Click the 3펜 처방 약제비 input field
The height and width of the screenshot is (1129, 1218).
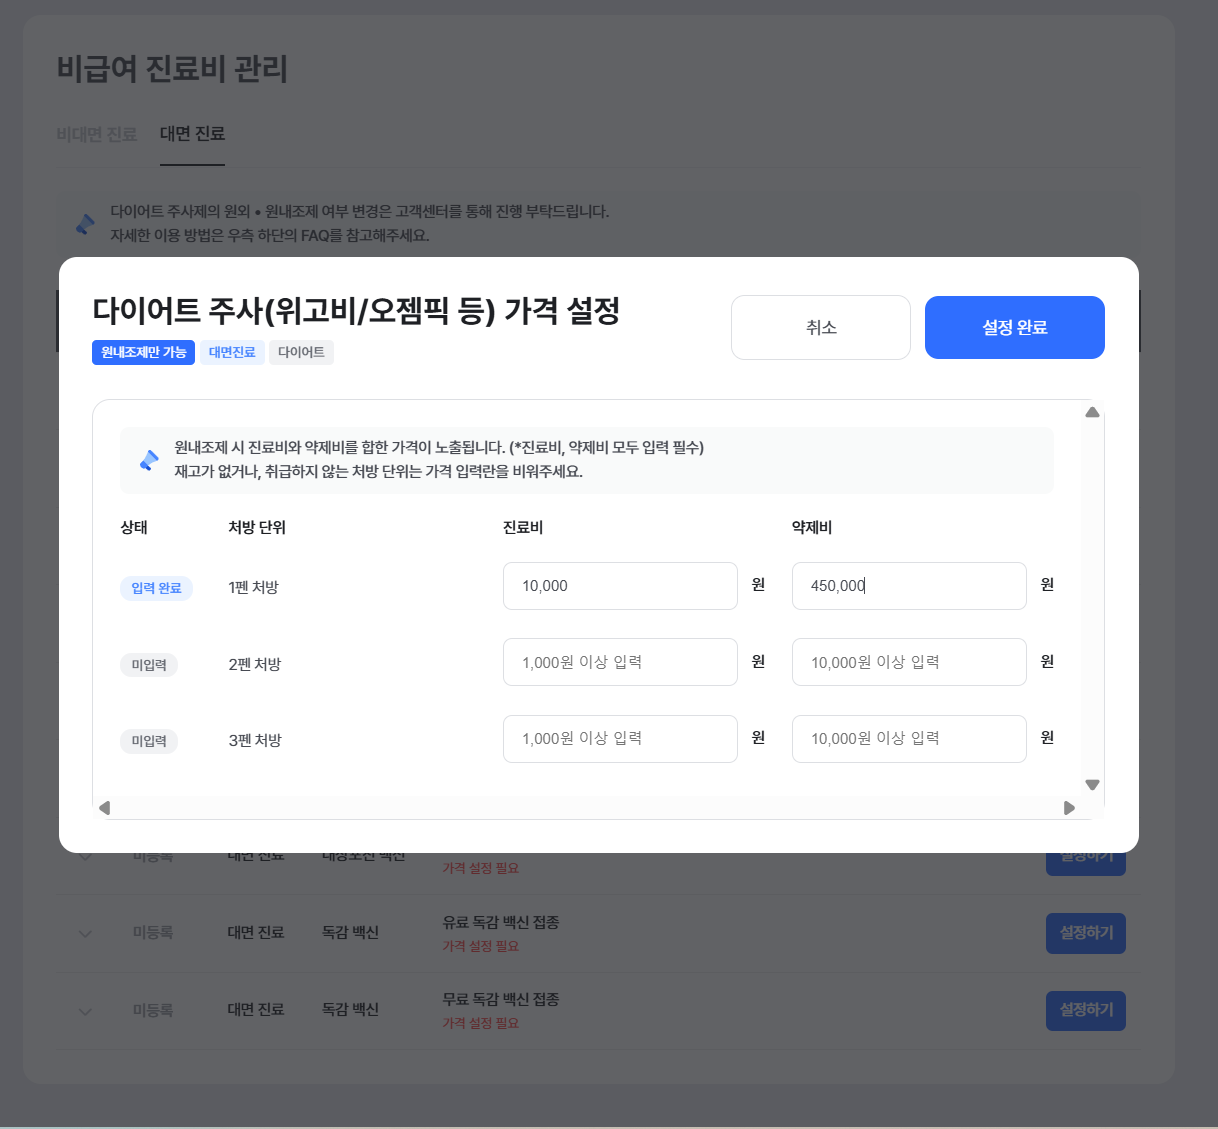point(909,739)
